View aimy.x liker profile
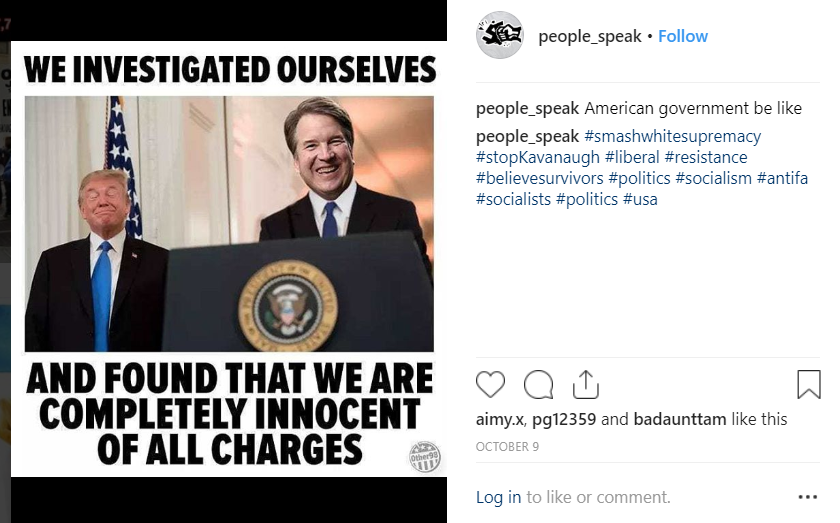 tap(501, 419)
